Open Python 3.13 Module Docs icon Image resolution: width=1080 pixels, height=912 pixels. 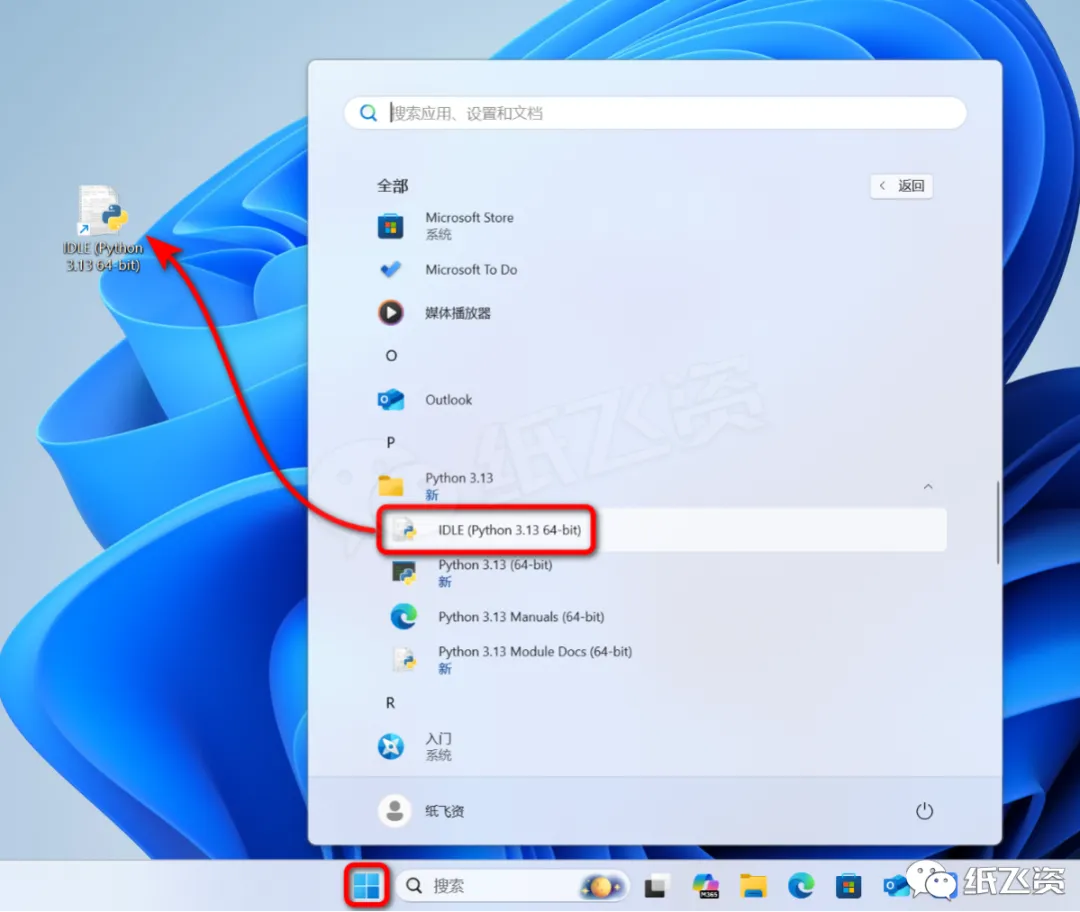tap(404, 659)
